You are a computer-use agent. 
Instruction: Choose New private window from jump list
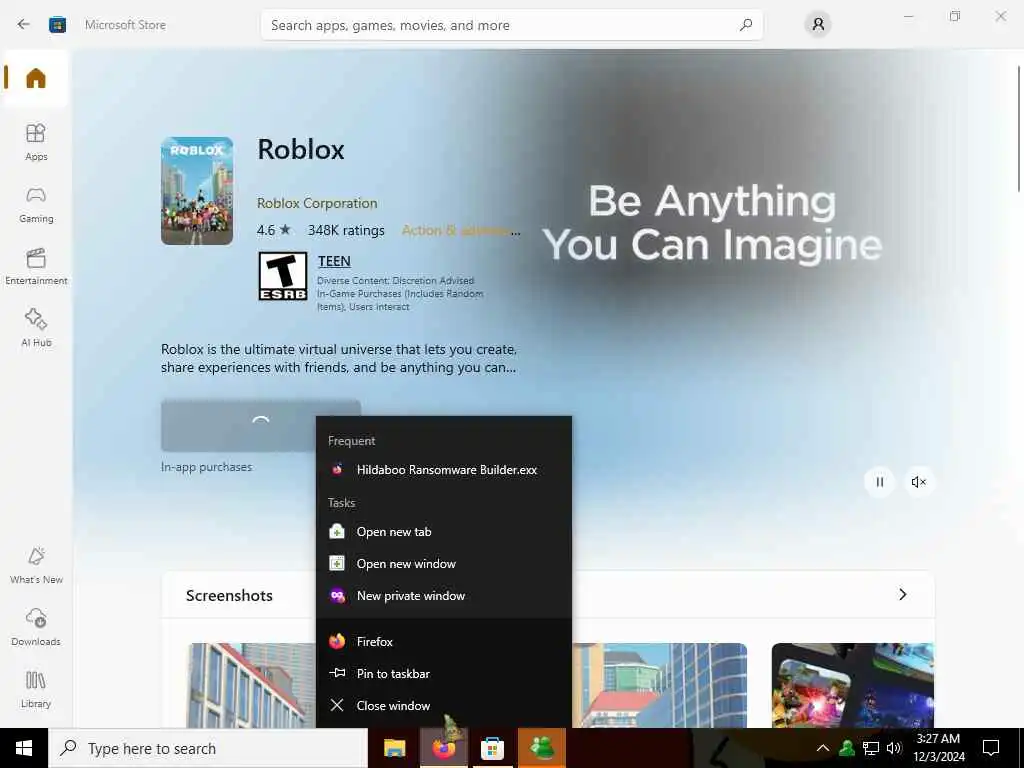pos(443,596)
